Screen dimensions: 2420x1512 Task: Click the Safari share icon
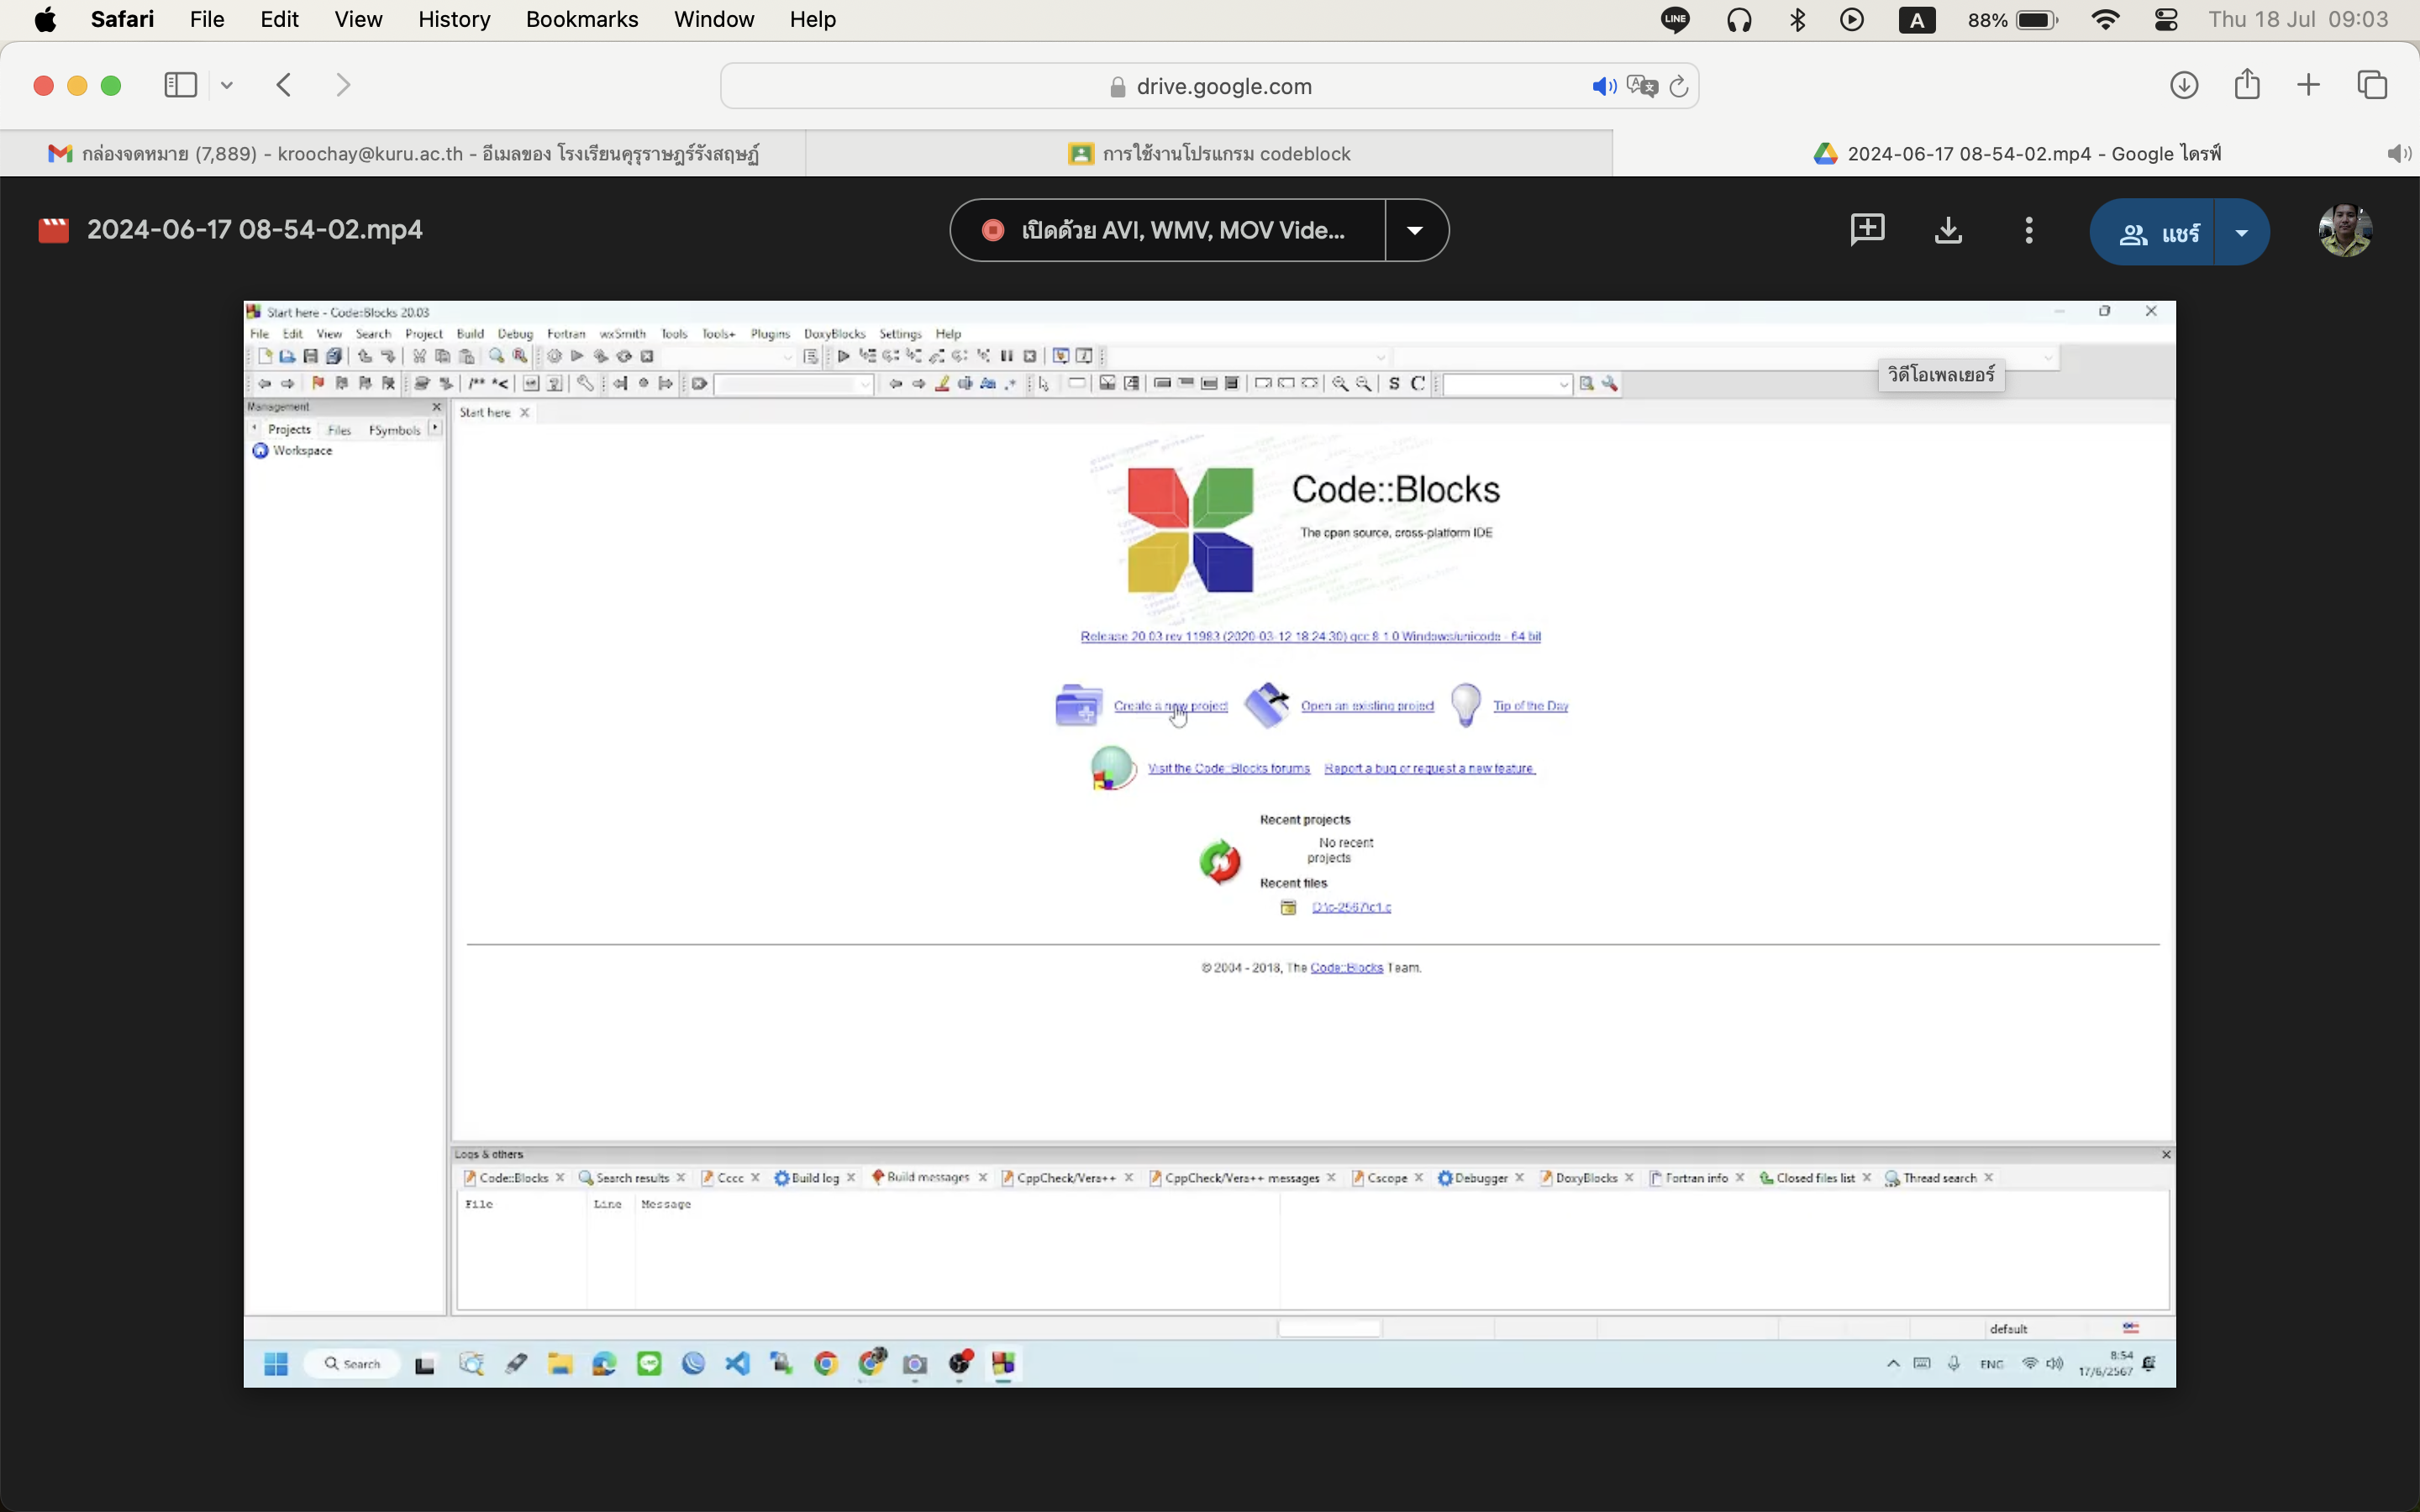pos(2246,85)
